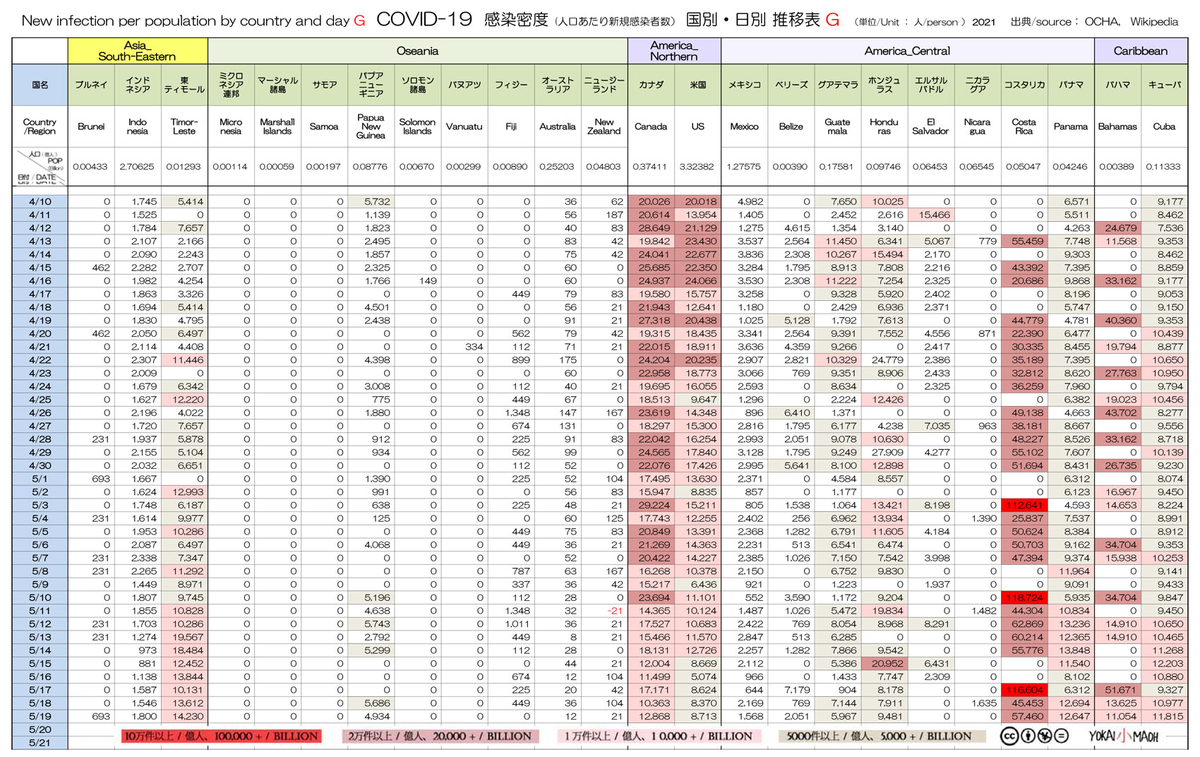
Task: Click the COVID-19 title text
Action: [x=424, y=19]
